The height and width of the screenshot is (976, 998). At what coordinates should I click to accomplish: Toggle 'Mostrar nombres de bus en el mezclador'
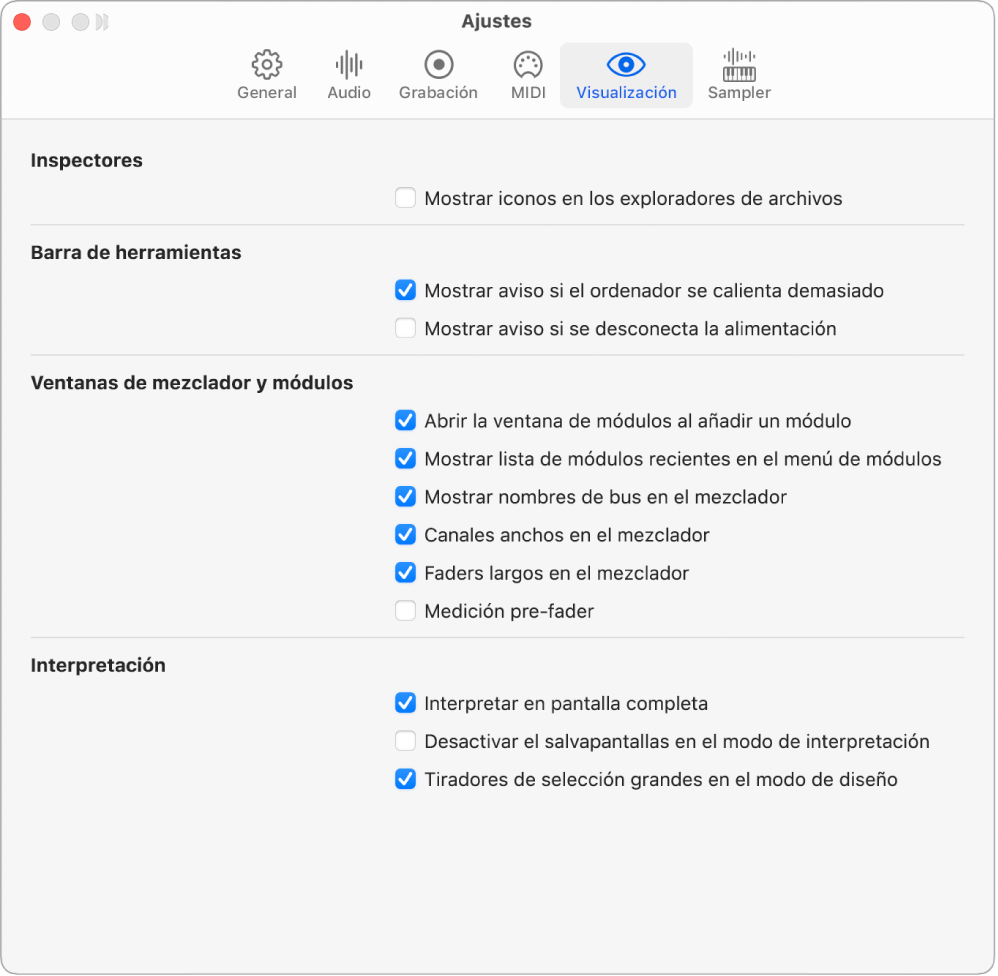tap(405, 497)
